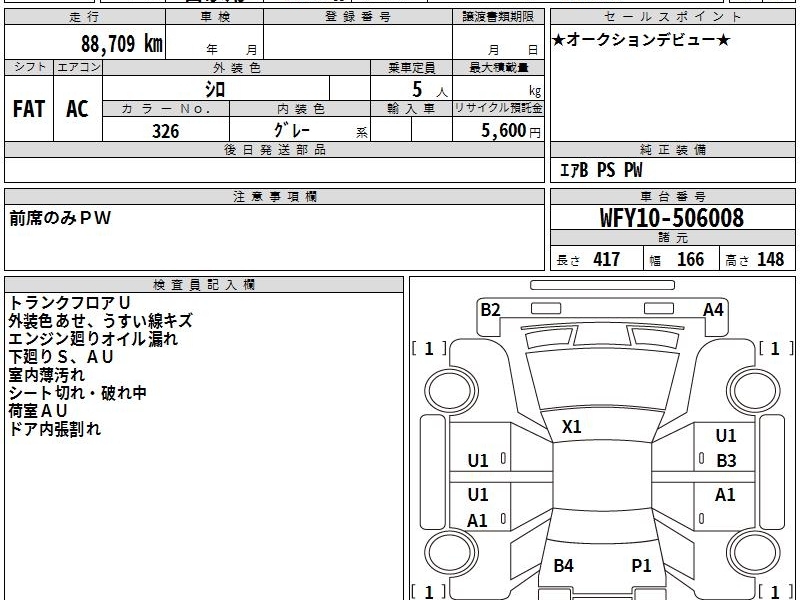This screenshot has width=800, height=600.
Task: Select the 年 月 inspection date field
Action: pyautogui.click(x=215, y=42)
